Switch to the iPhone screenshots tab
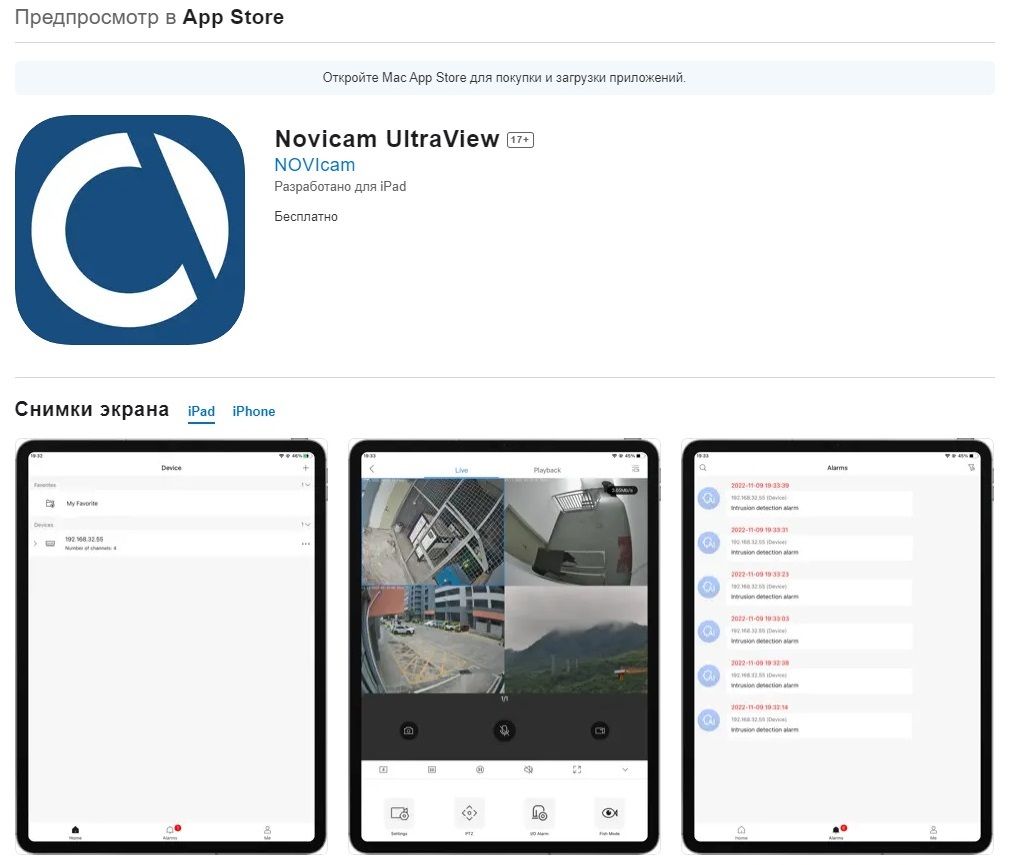 pos(254,412)
